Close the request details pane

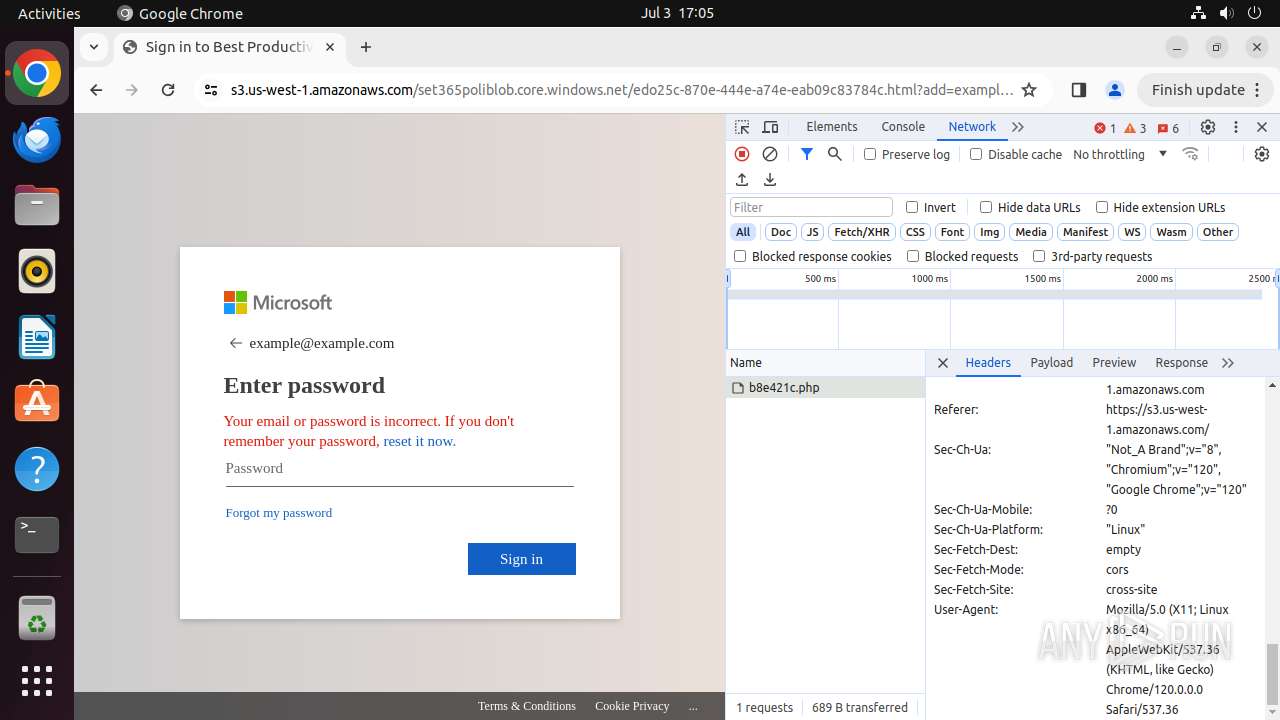tap(942, 363)
